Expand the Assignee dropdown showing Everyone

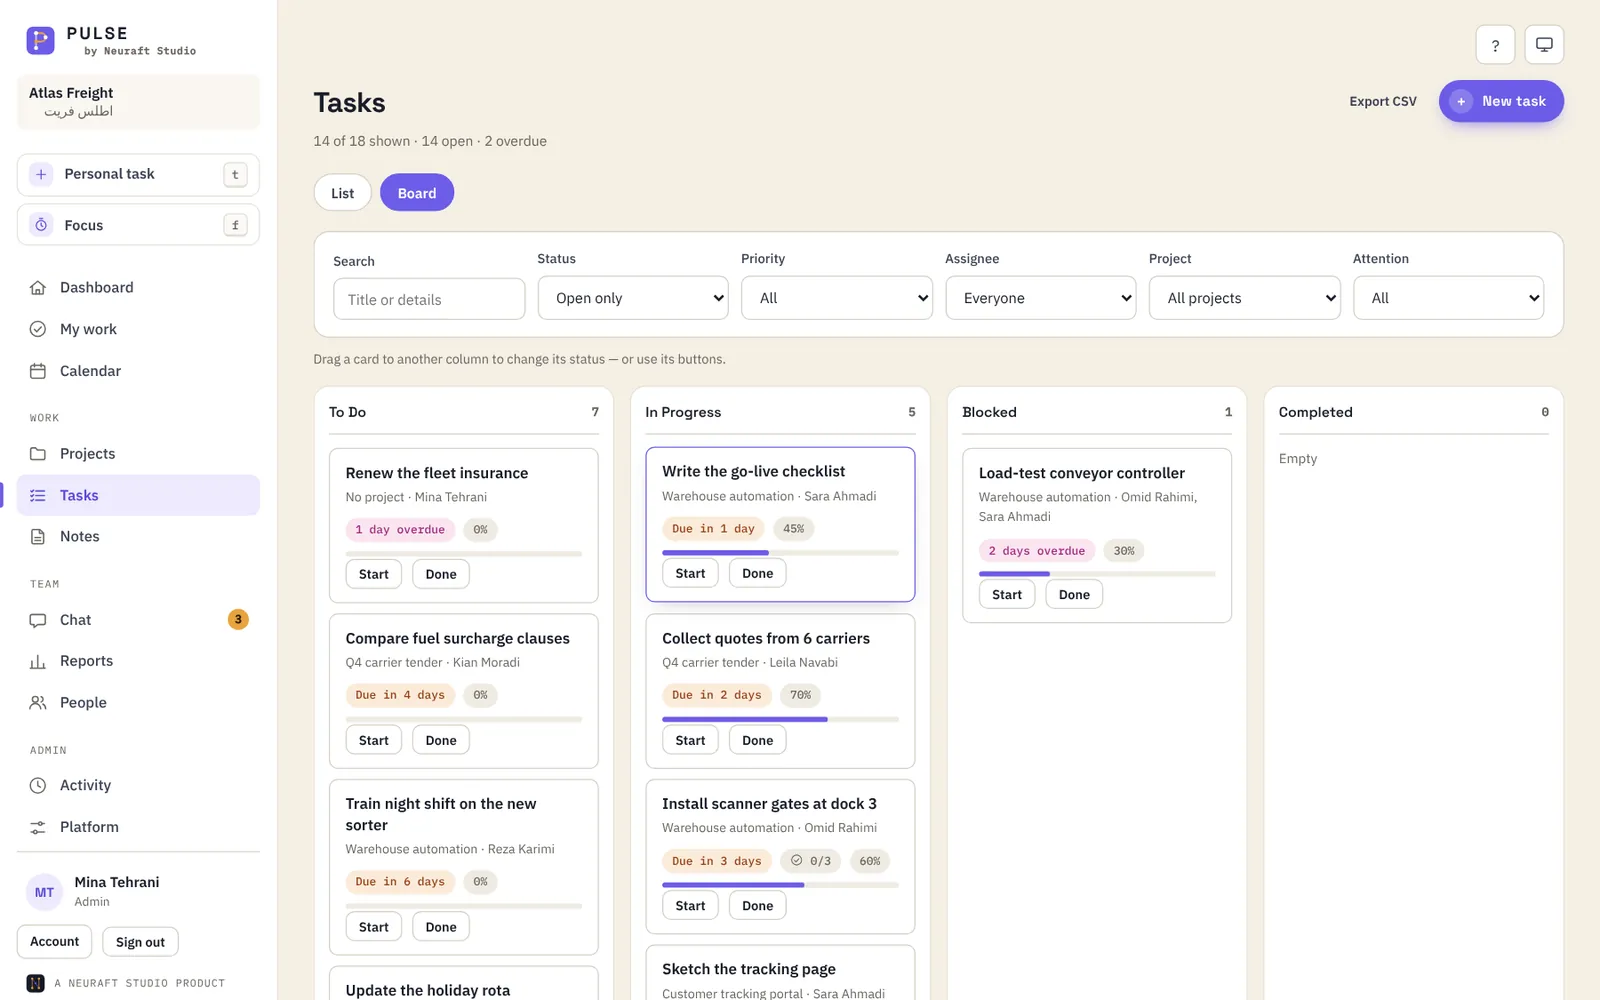[1041, 298]
